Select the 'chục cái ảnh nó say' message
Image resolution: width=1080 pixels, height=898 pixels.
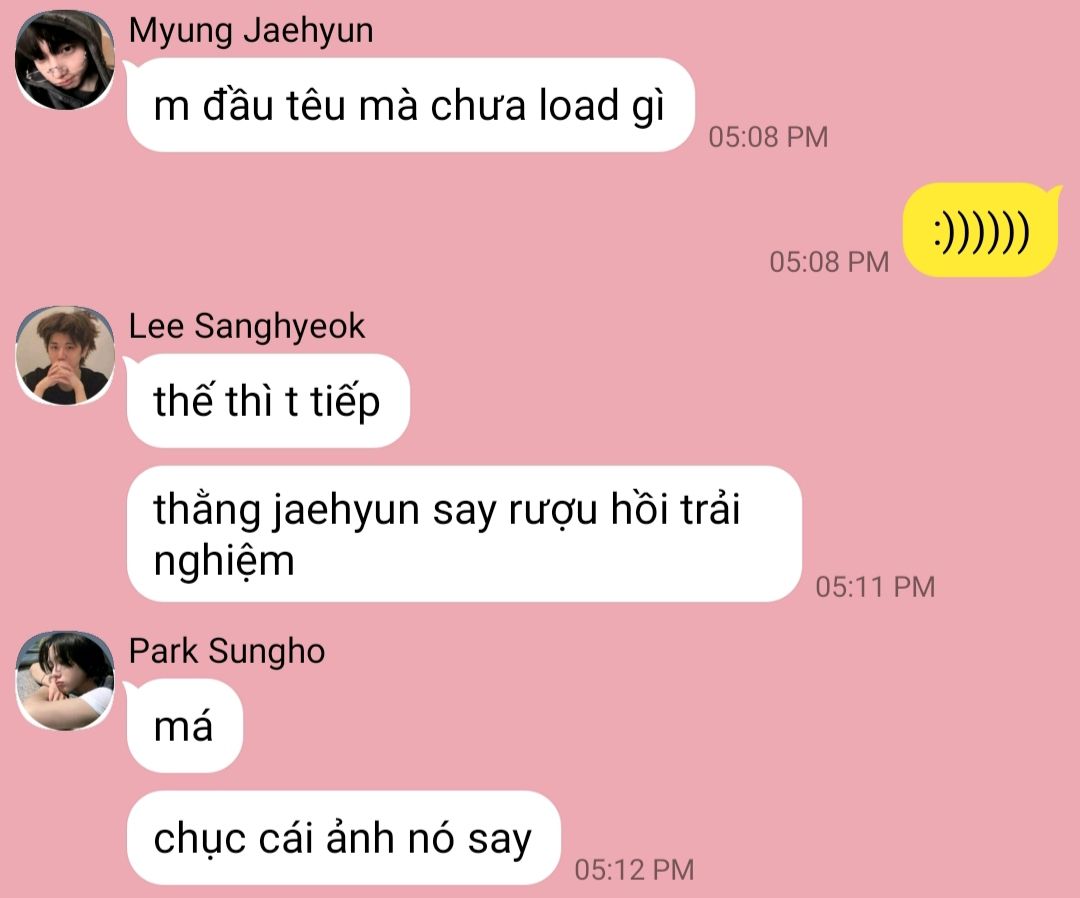(x=344, y=838)
